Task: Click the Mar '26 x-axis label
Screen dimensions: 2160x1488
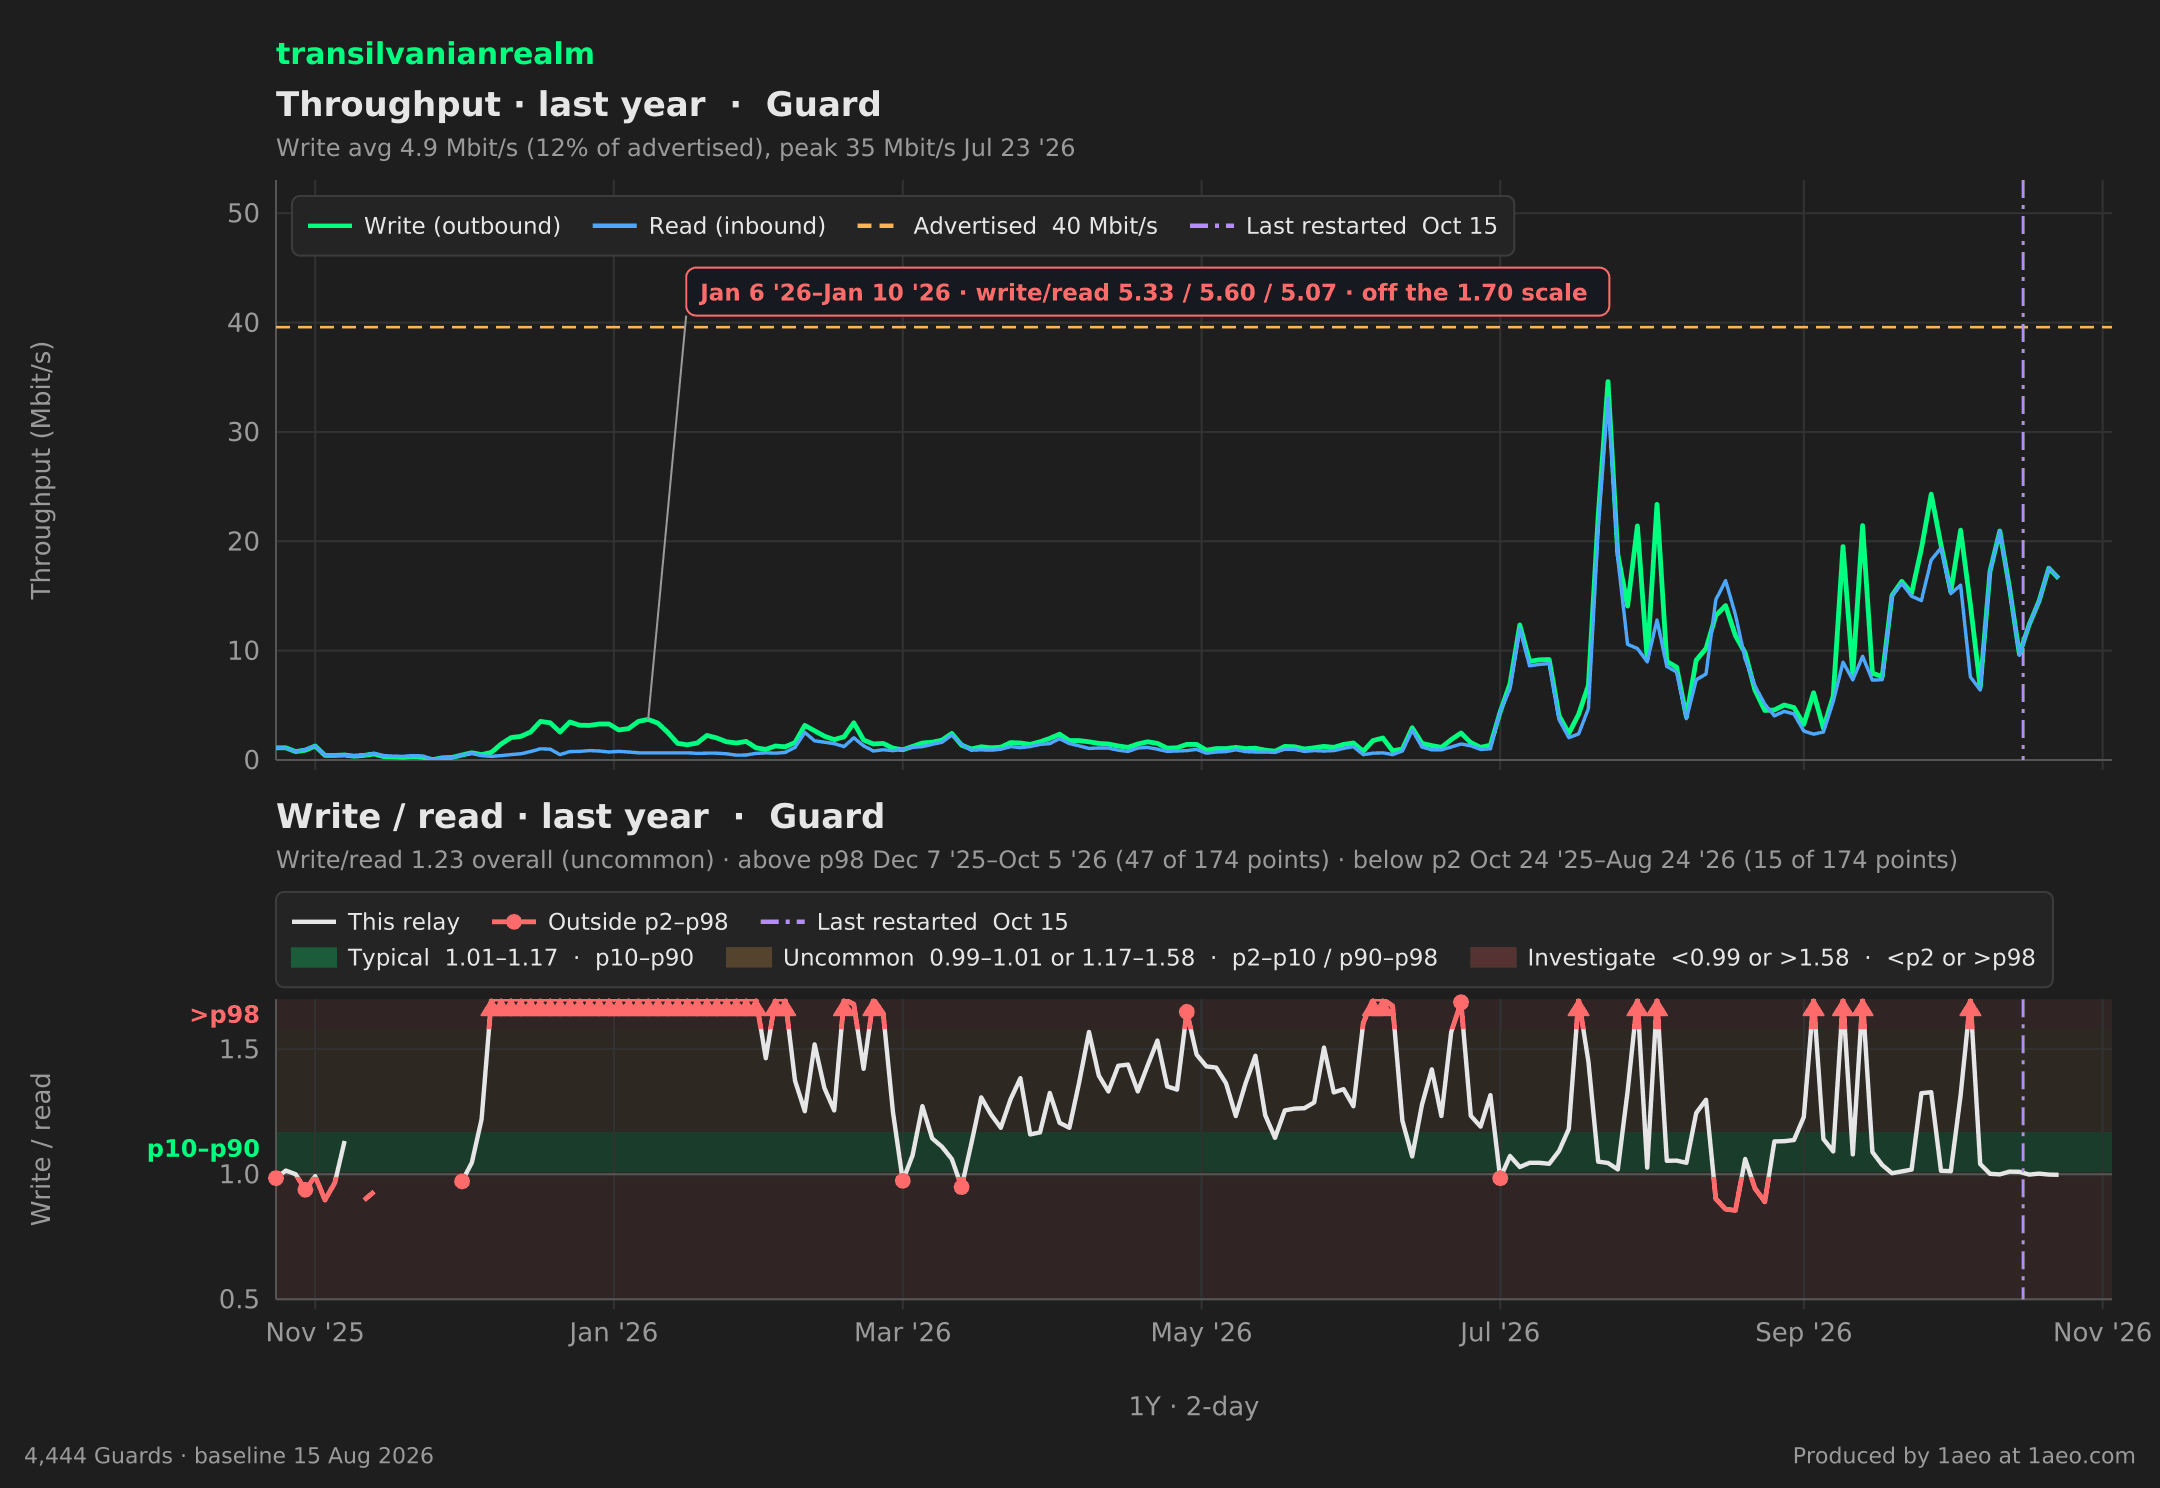Action: (902, 1333)
